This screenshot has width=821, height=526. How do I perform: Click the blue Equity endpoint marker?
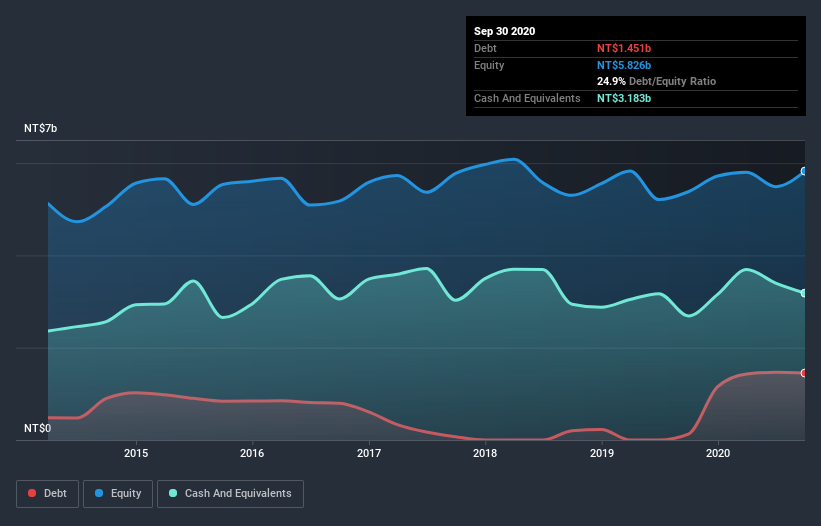pyautogui.click(x=803, y=171)
